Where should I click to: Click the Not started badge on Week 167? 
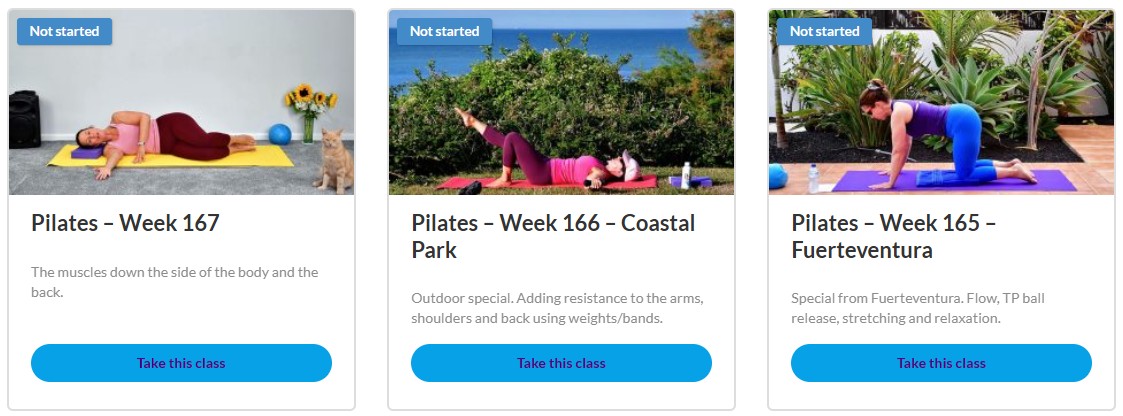coord(64,31)
